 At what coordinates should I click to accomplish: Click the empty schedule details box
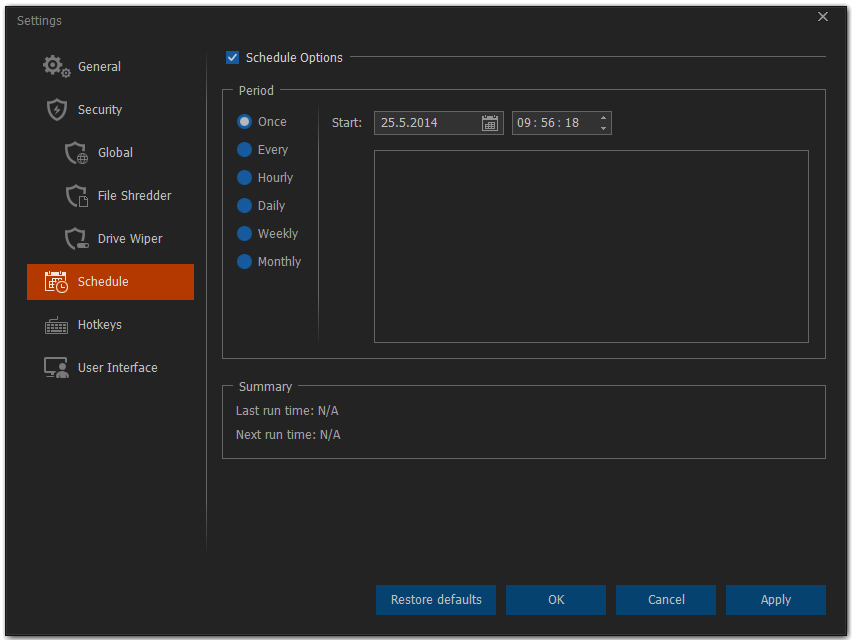coord(591,247)
